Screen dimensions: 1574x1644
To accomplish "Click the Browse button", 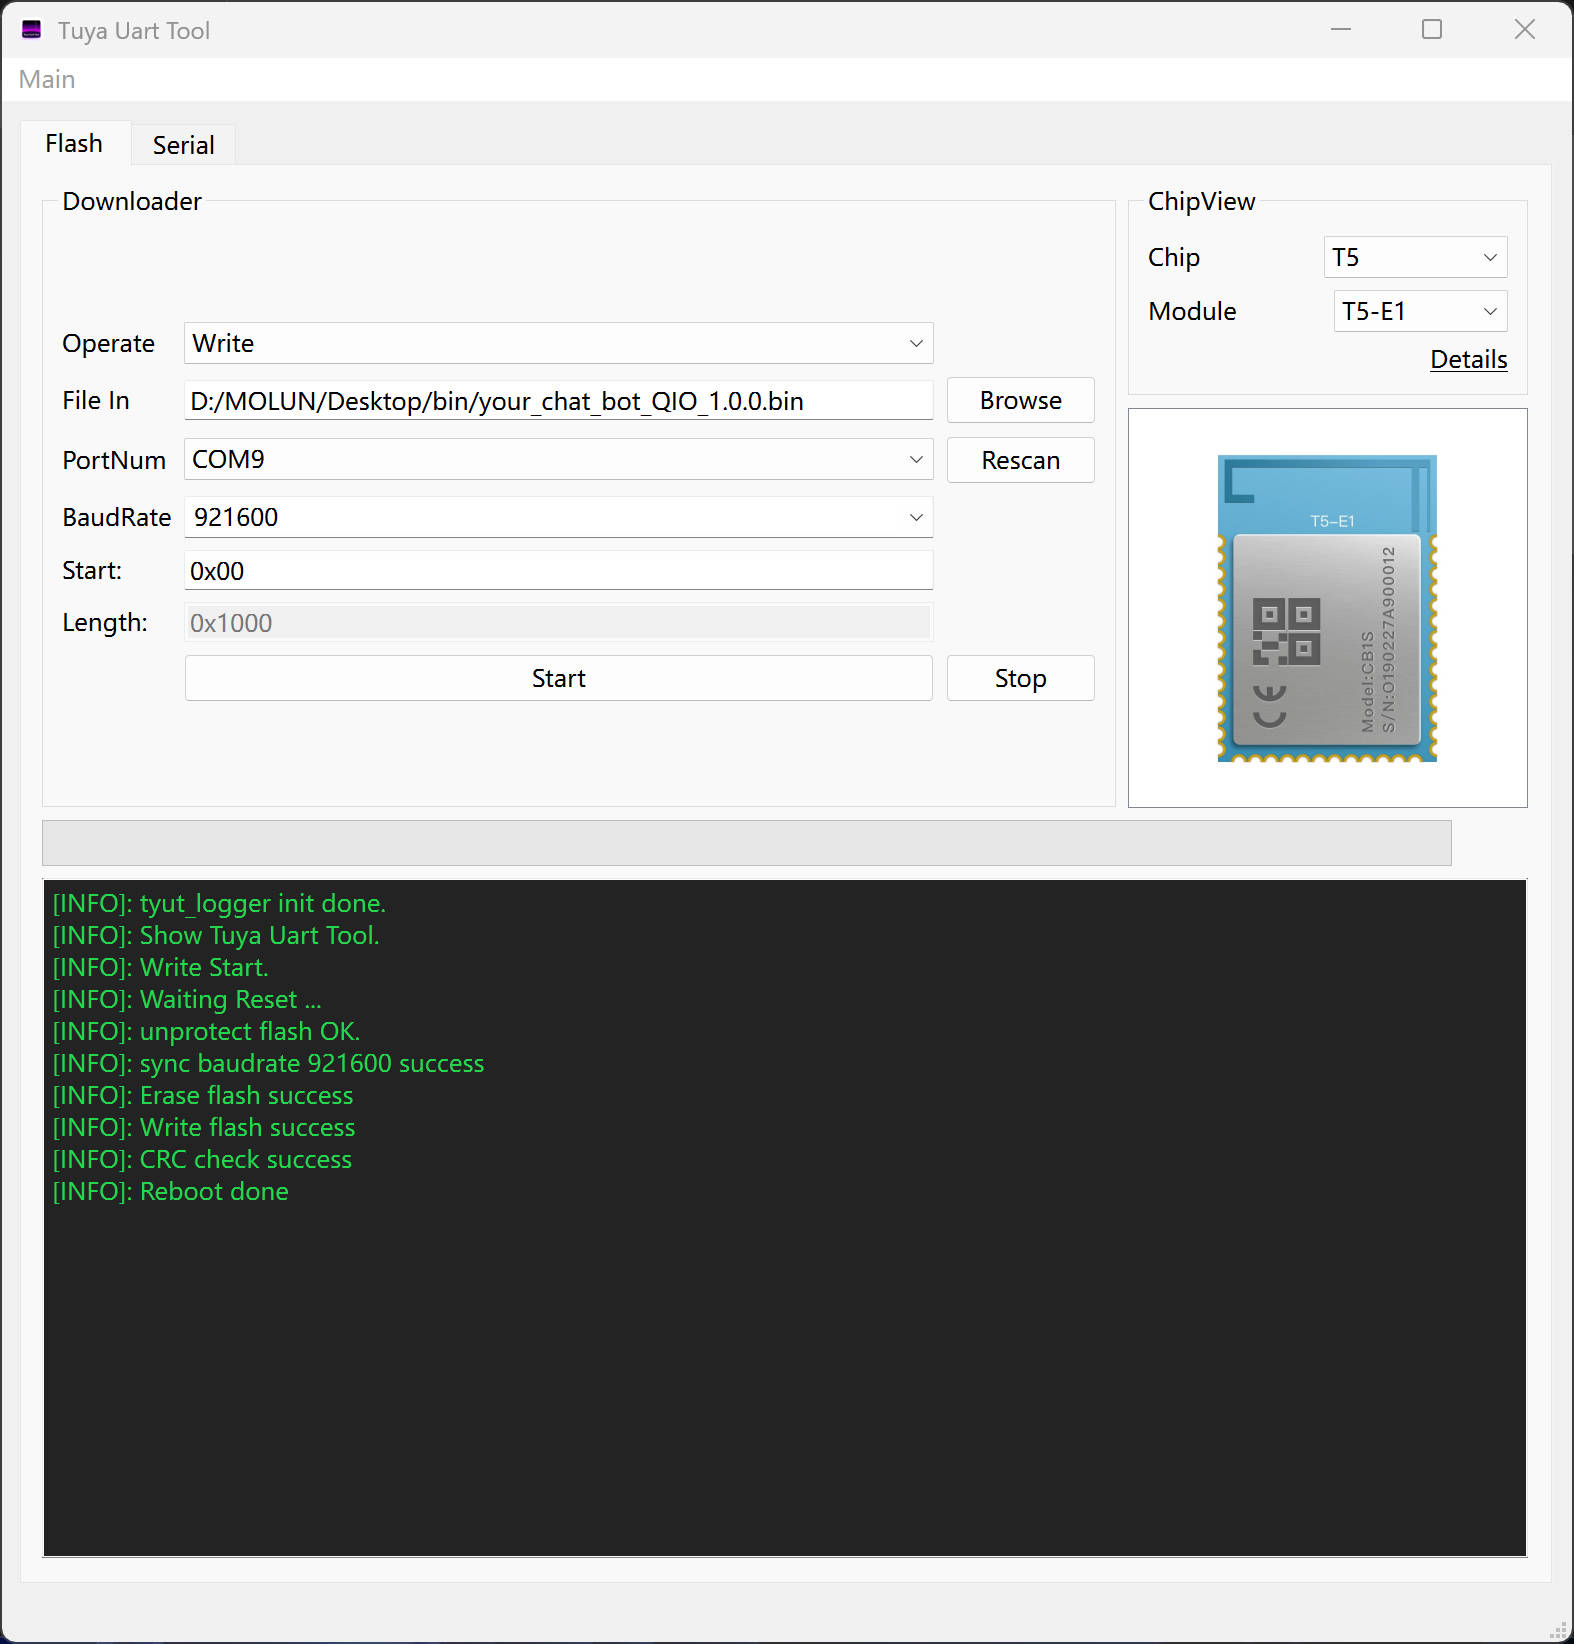I will pyautogui.click(x=1021, y=401).
